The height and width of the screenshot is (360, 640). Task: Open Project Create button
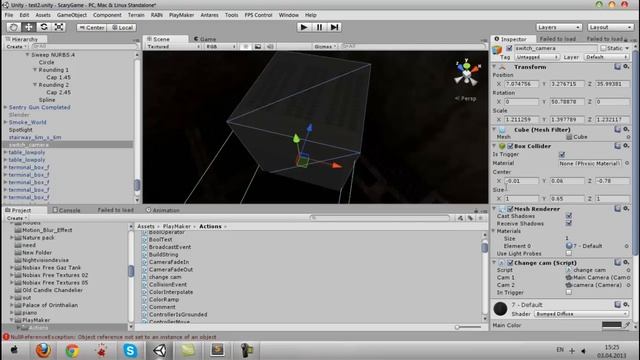coord(16,218)
